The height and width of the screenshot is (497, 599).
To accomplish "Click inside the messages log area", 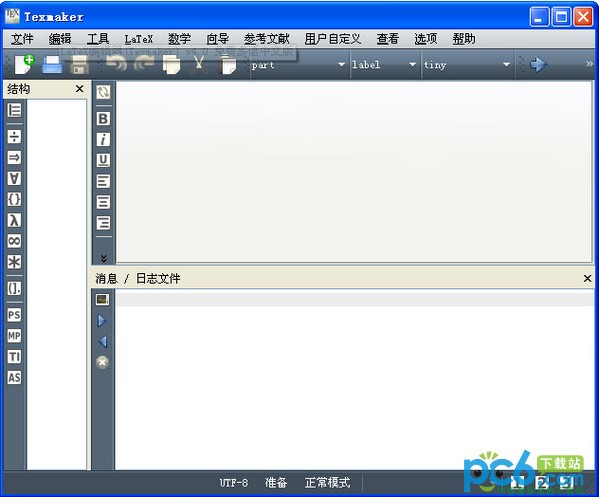I will pos(354,380).
